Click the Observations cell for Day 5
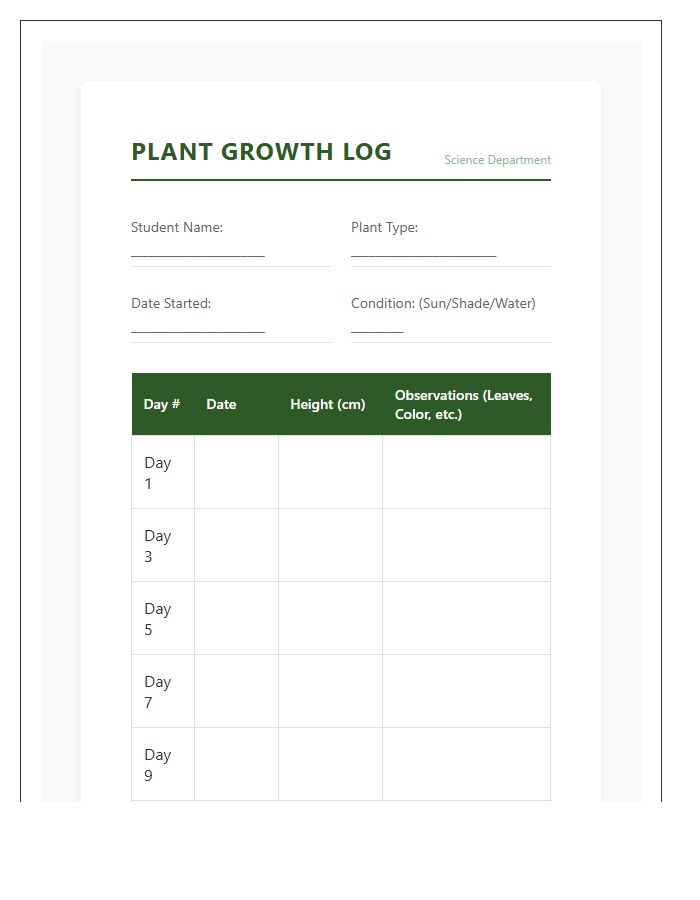The width and height of the screenshot is (700, 900). (466, 618)
